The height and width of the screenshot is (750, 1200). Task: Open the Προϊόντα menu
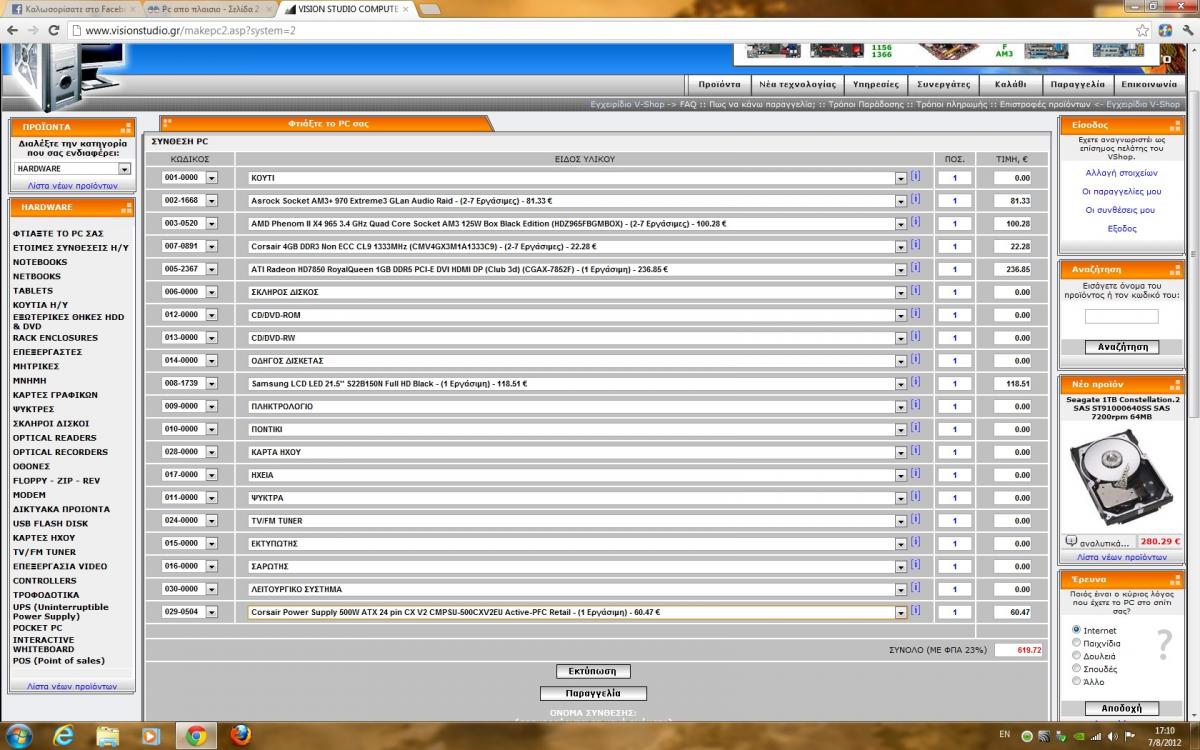click(719, 84)
